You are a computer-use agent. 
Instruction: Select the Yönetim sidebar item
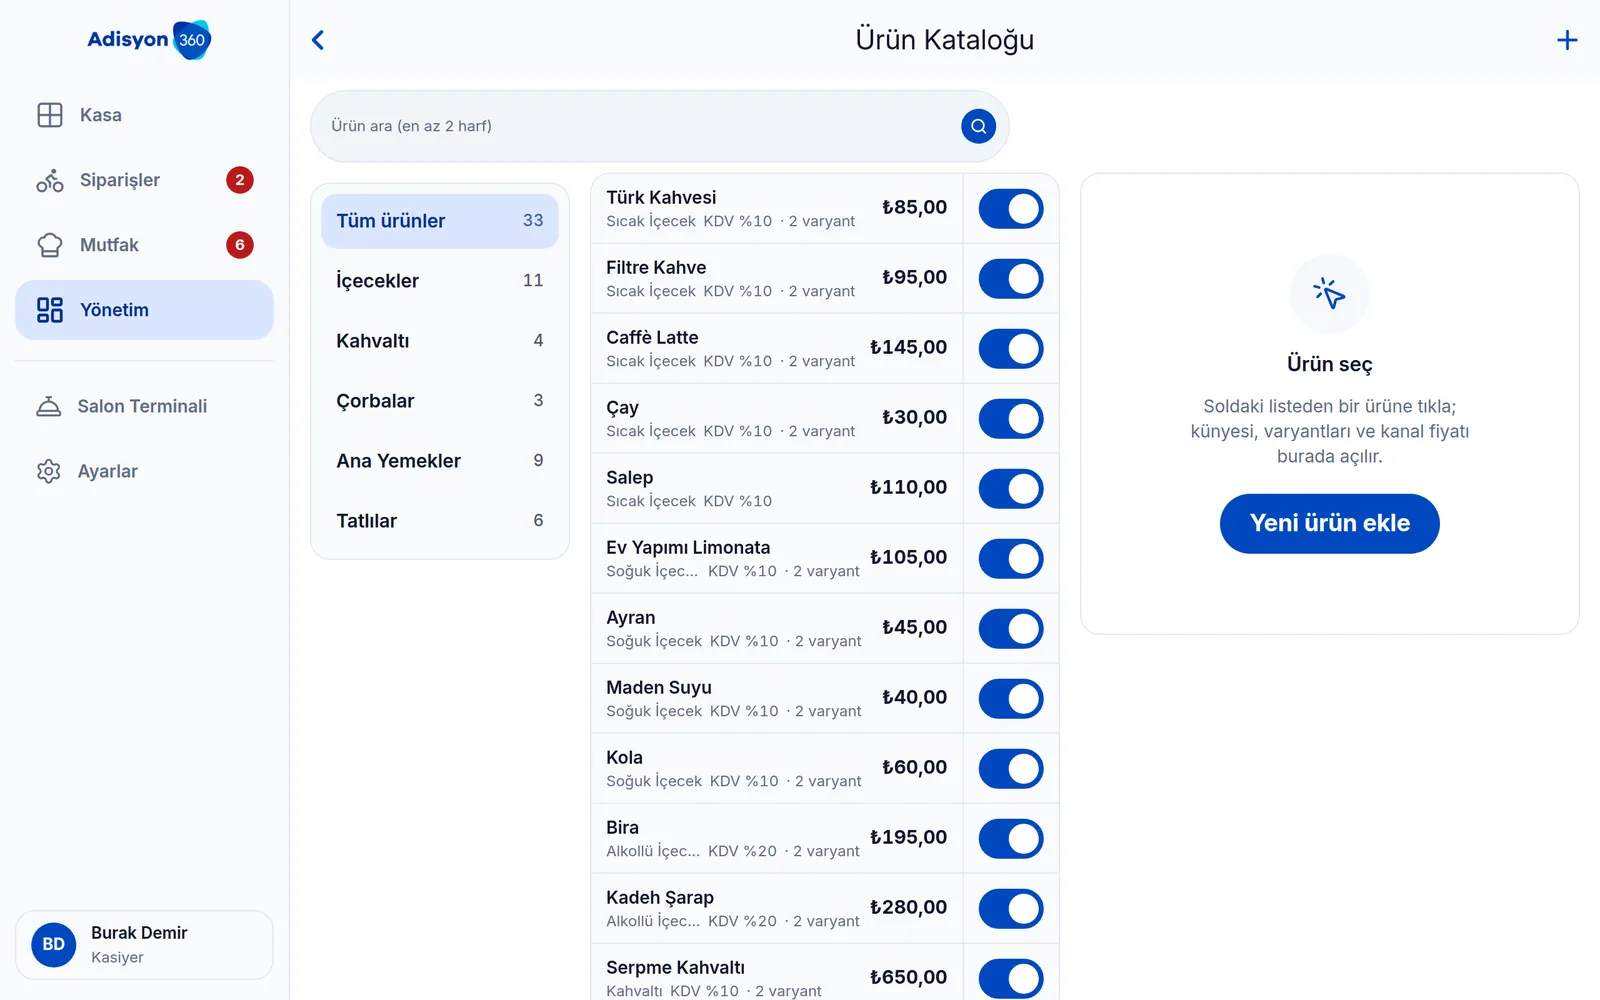(x=144, y=310)
